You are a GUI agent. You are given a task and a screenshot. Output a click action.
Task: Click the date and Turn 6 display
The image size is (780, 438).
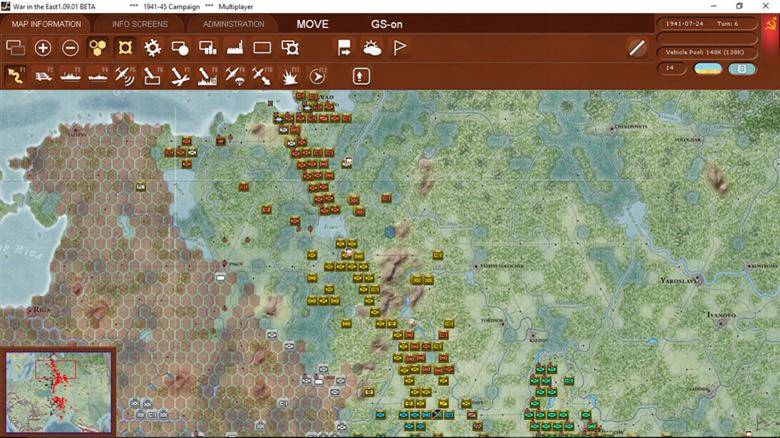707,23
